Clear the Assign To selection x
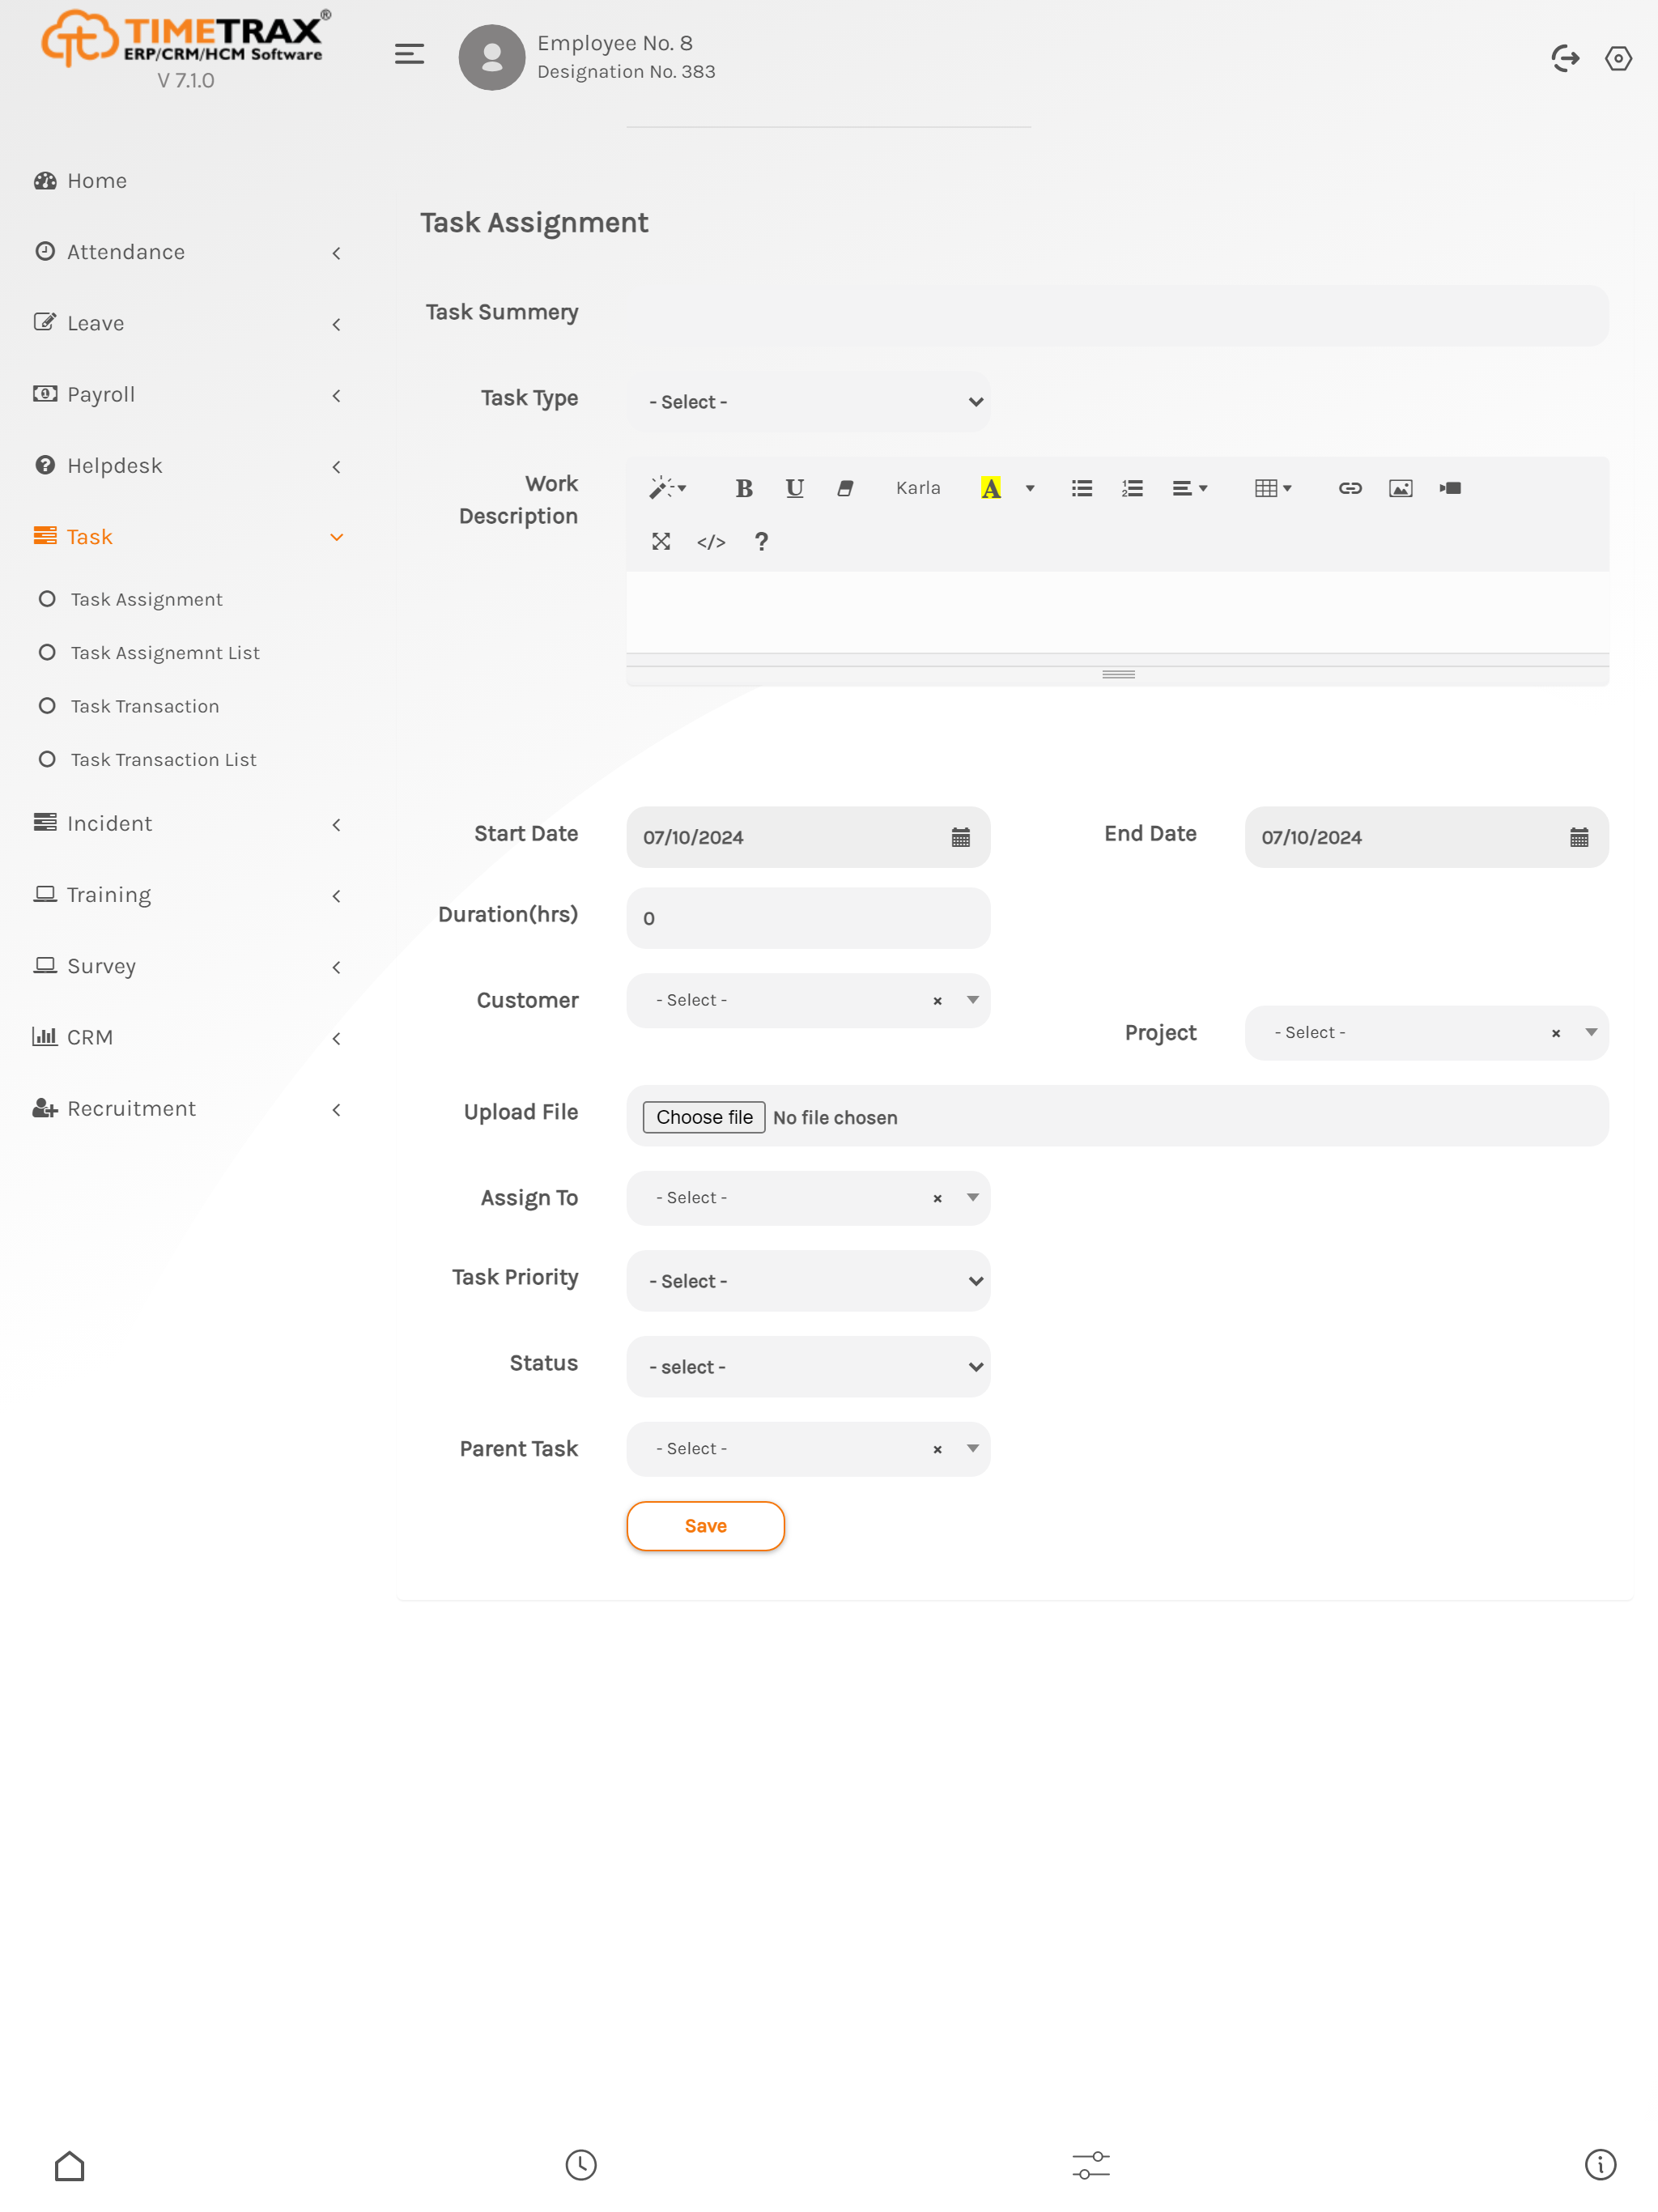Image resolution: width=1658 pixels, height=2212 pixels. tap(937, 1199)
